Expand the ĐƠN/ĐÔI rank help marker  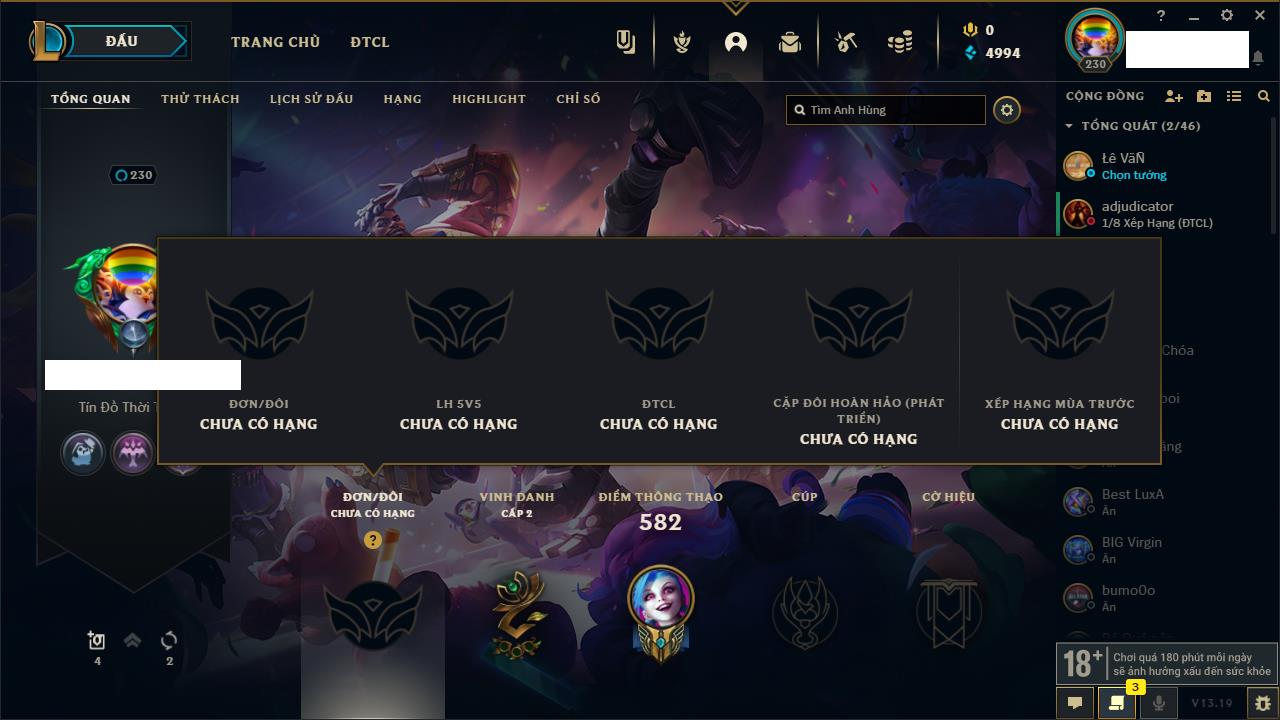tap(373, 540)
